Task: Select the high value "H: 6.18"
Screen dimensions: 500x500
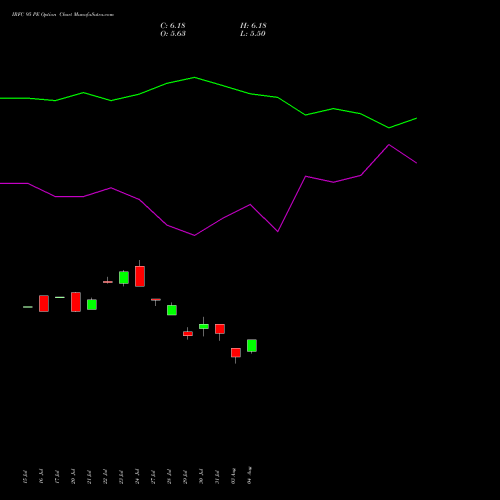Action: 253,26
